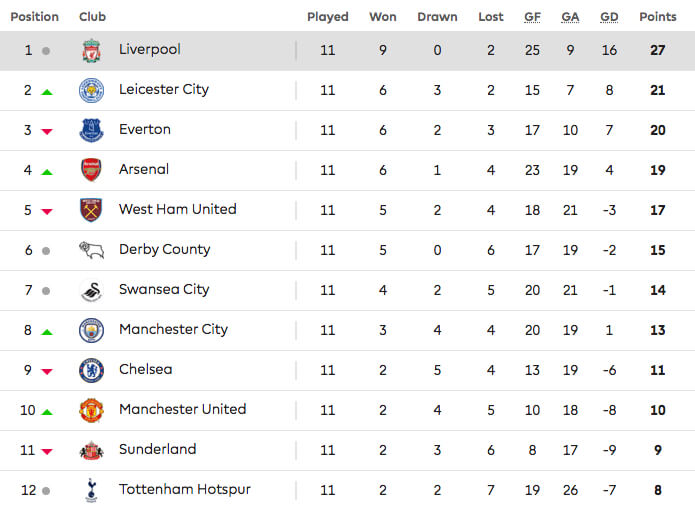The width and height of the screenshot is (695, 508).
Task: Click the Derby County ram logo
Action: point(91,250)
